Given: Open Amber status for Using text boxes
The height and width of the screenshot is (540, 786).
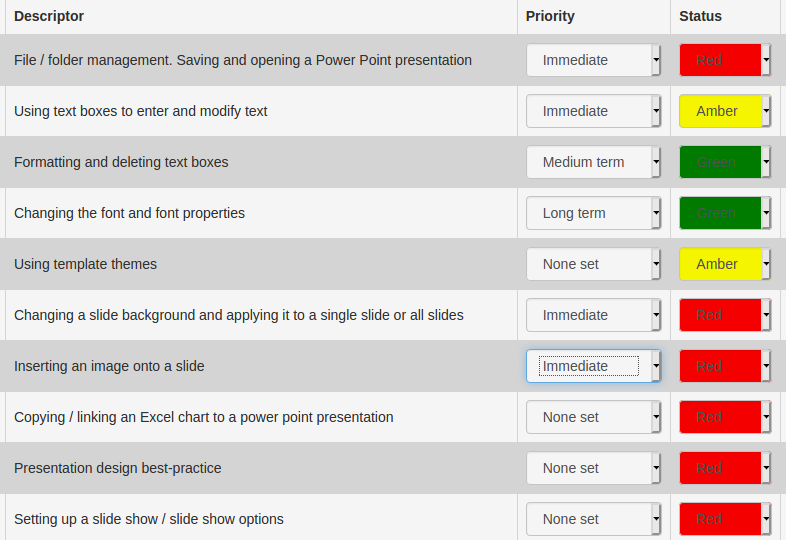Looking at the screenshot, I should [725, 111].
